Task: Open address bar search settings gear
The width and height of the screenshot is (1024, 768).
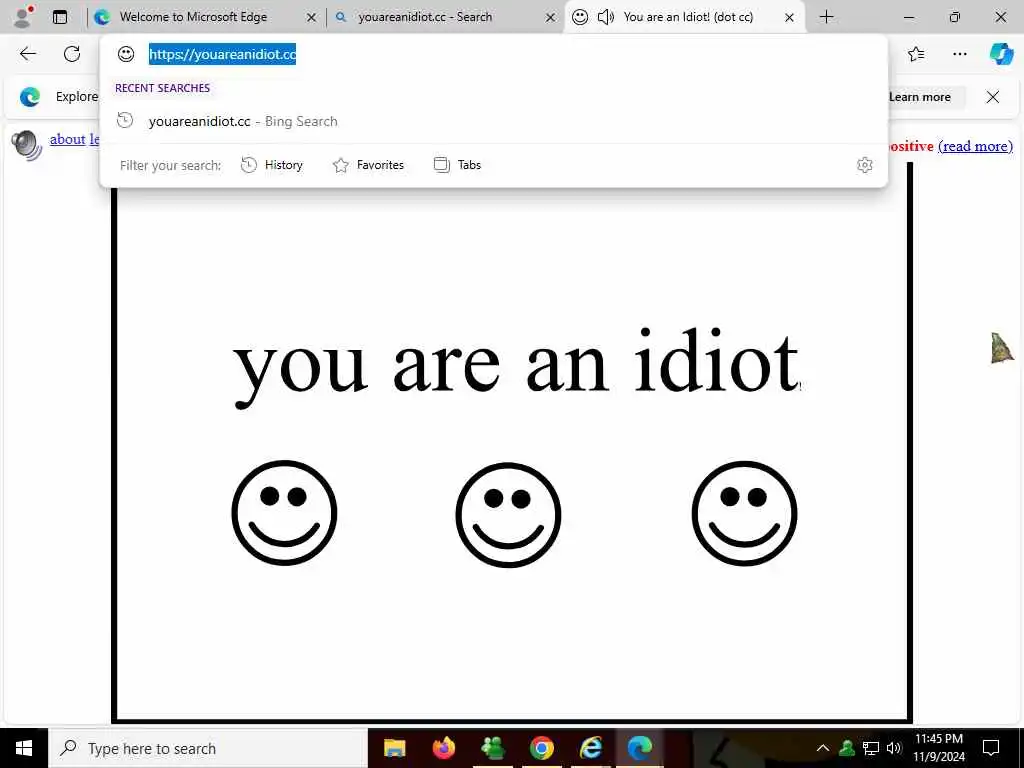Action: coord(865,165)
